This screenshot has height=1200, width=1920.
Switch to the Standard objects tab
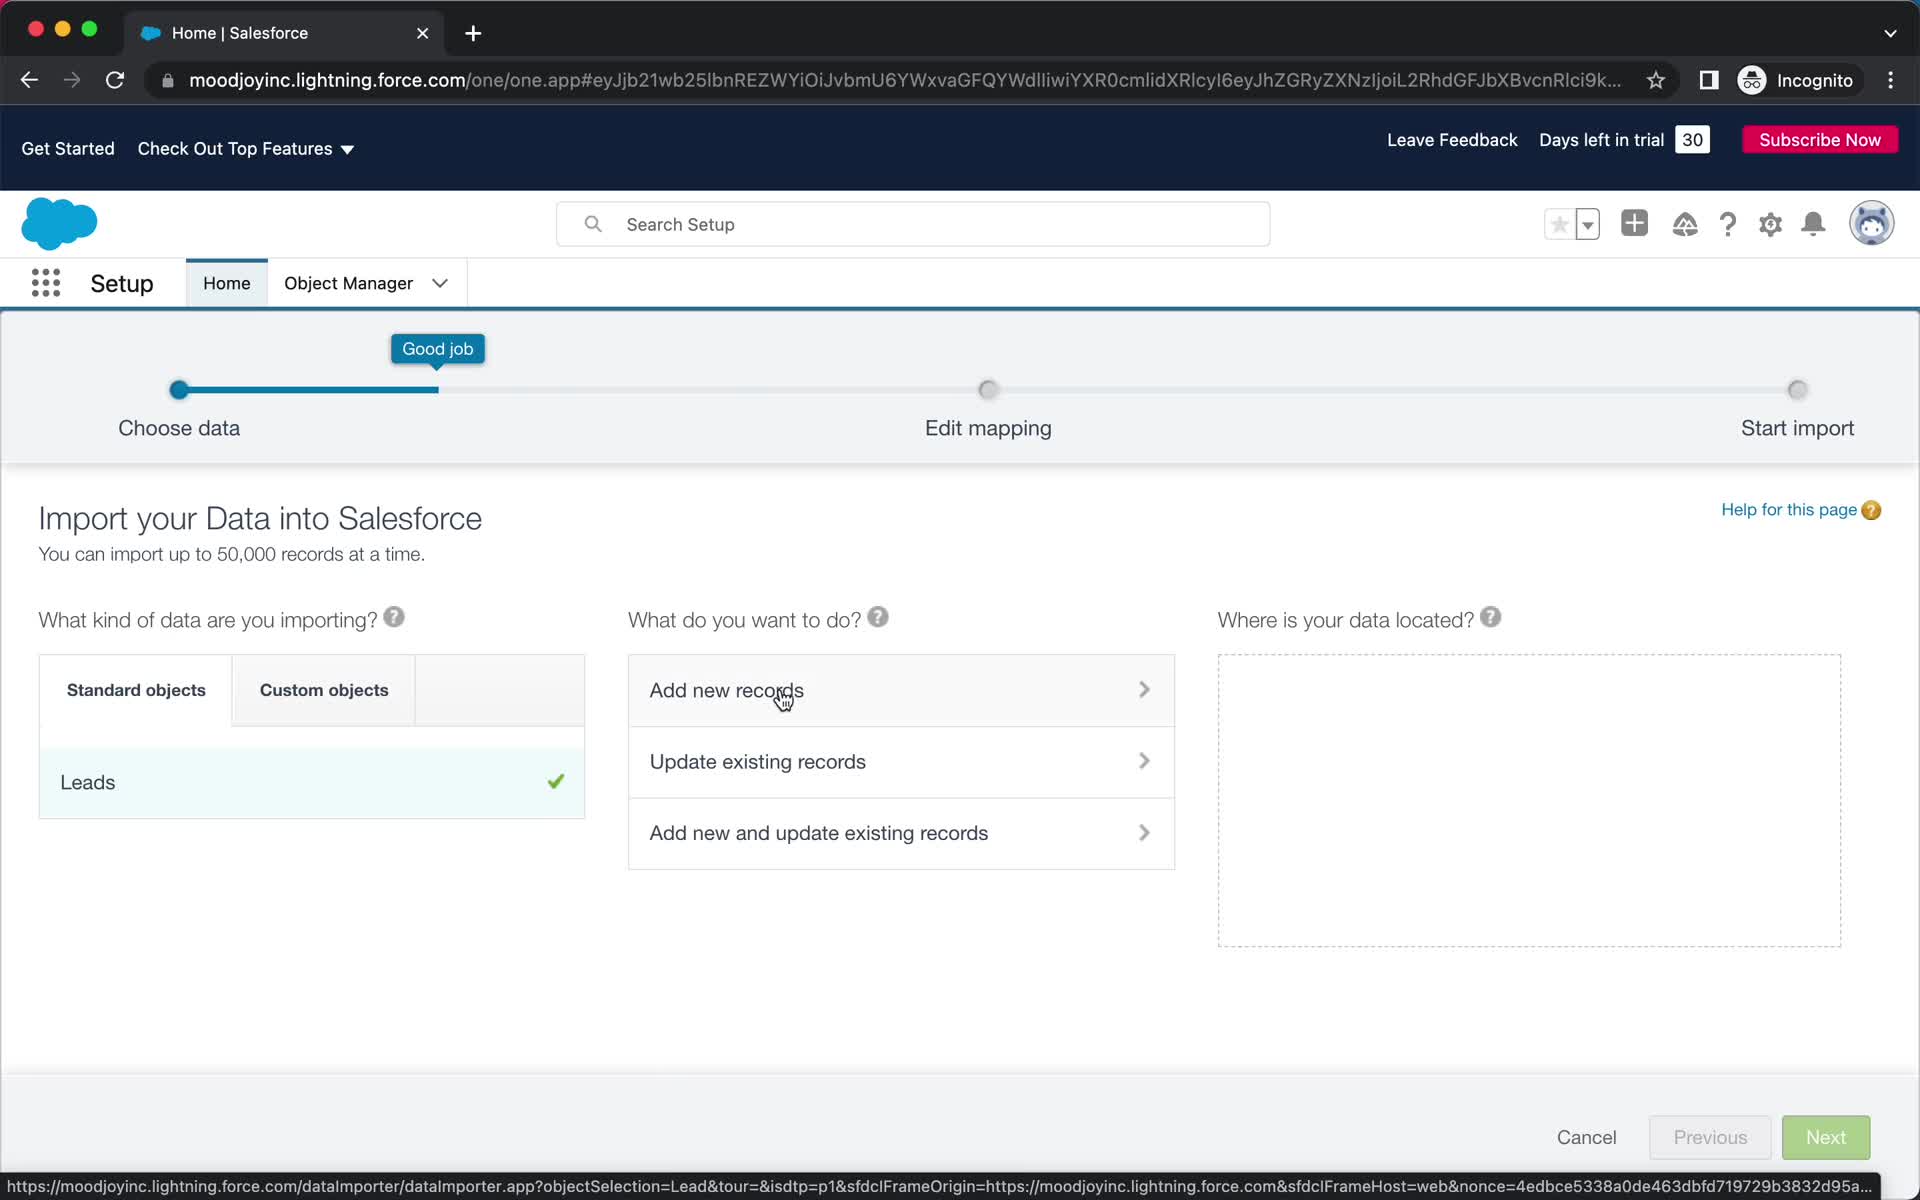coord(136,690)
